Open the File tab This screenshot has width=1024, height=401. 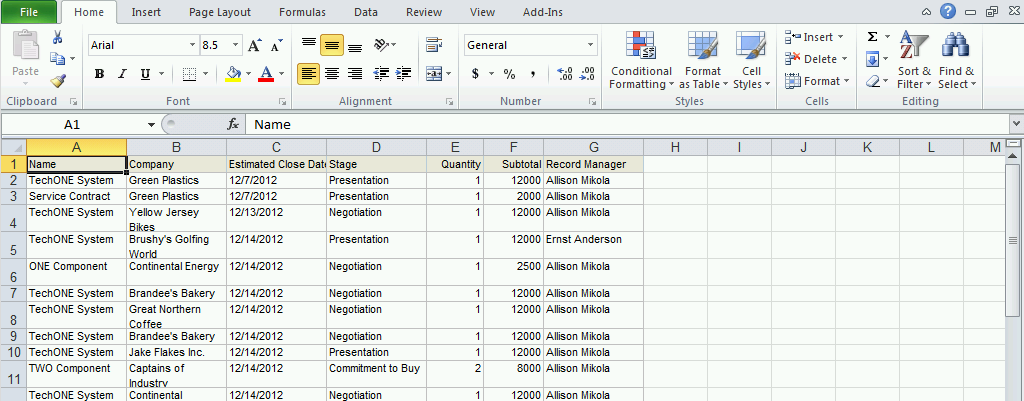pos(29,12)
